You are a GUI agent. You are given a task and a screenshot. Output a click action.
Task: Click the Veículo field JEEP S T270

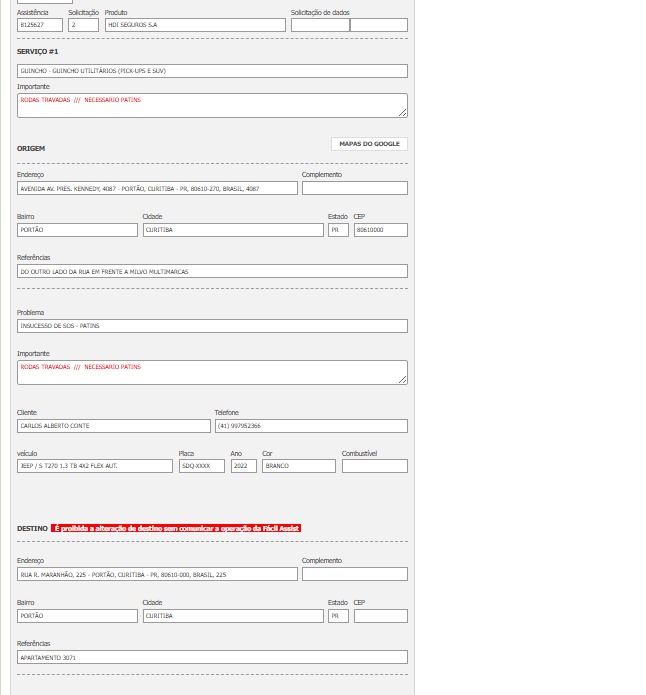(95, 466)
